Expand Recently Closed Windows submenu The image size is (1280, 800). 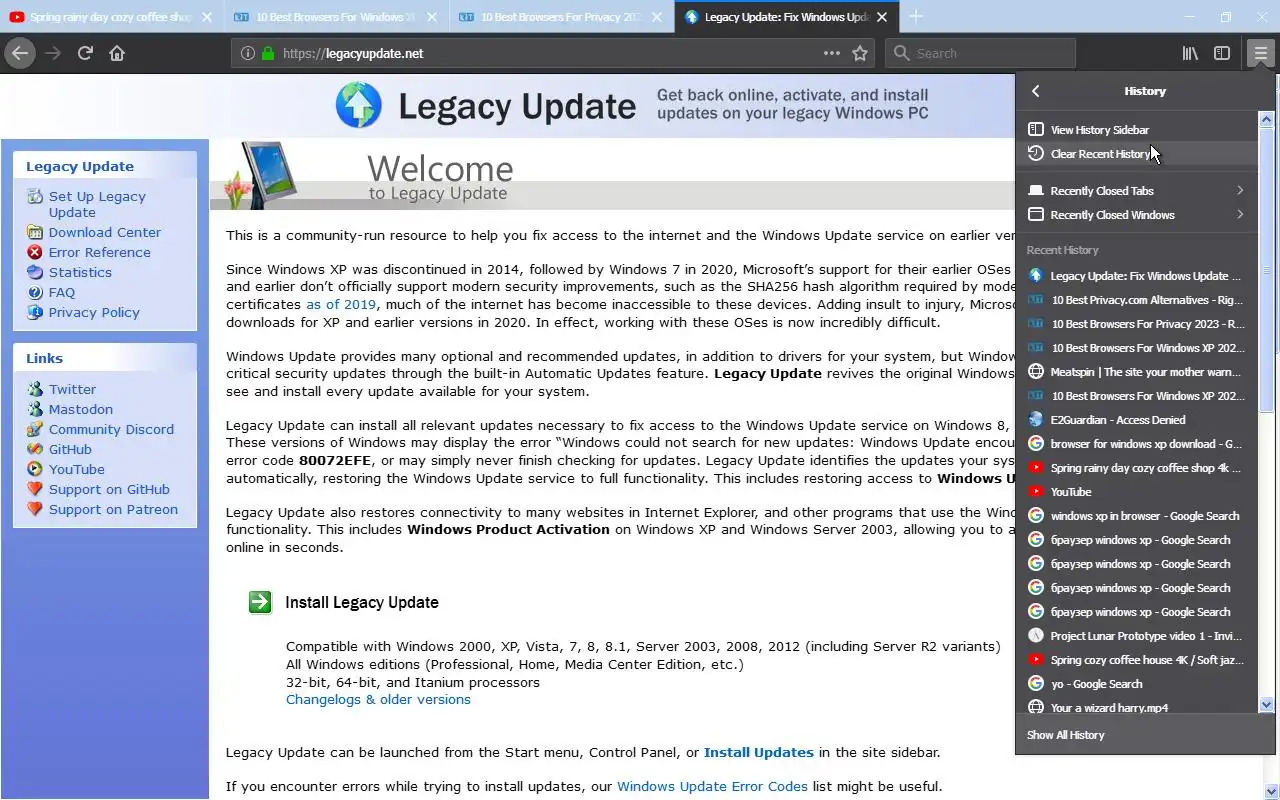[x=1137, y=215]
